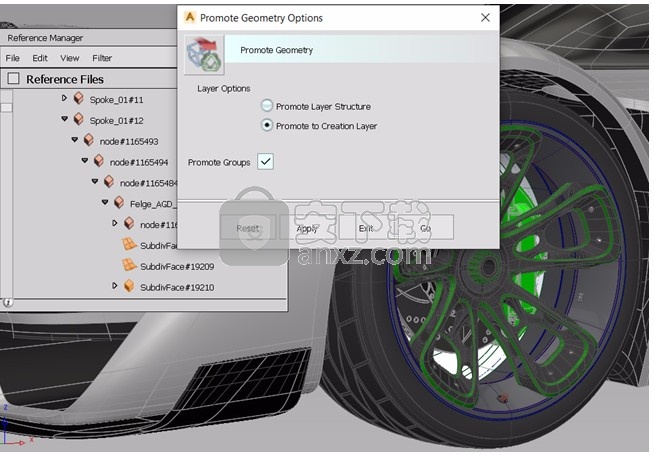
Task: Collapse the Felge_AGD branch
Action: [105, 202]
